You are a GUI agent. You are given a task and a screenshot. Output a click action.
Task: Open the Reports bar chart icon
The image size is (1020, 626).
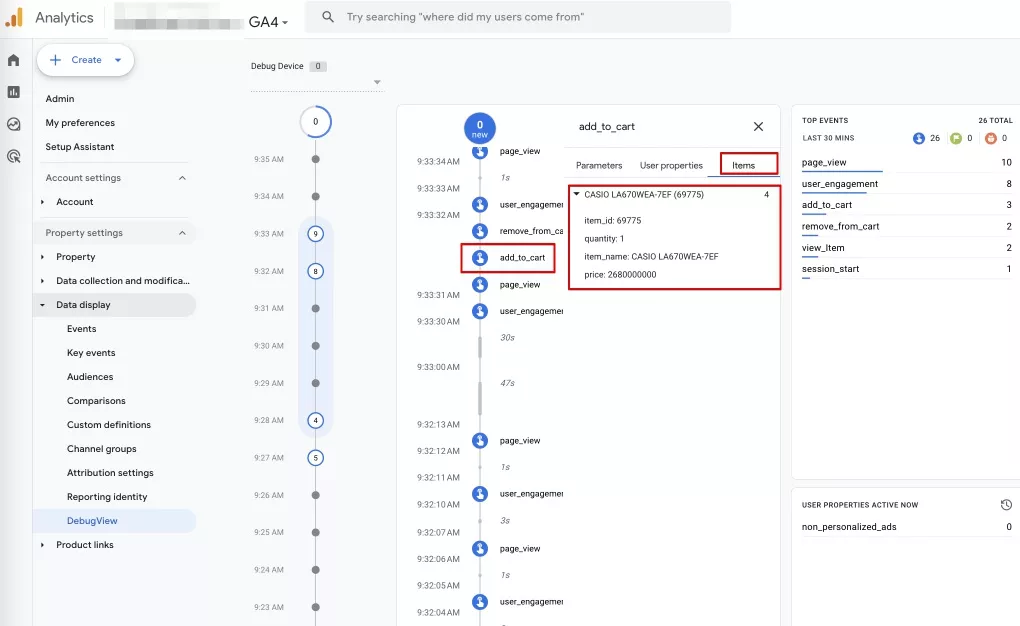(x=14, y=92)
